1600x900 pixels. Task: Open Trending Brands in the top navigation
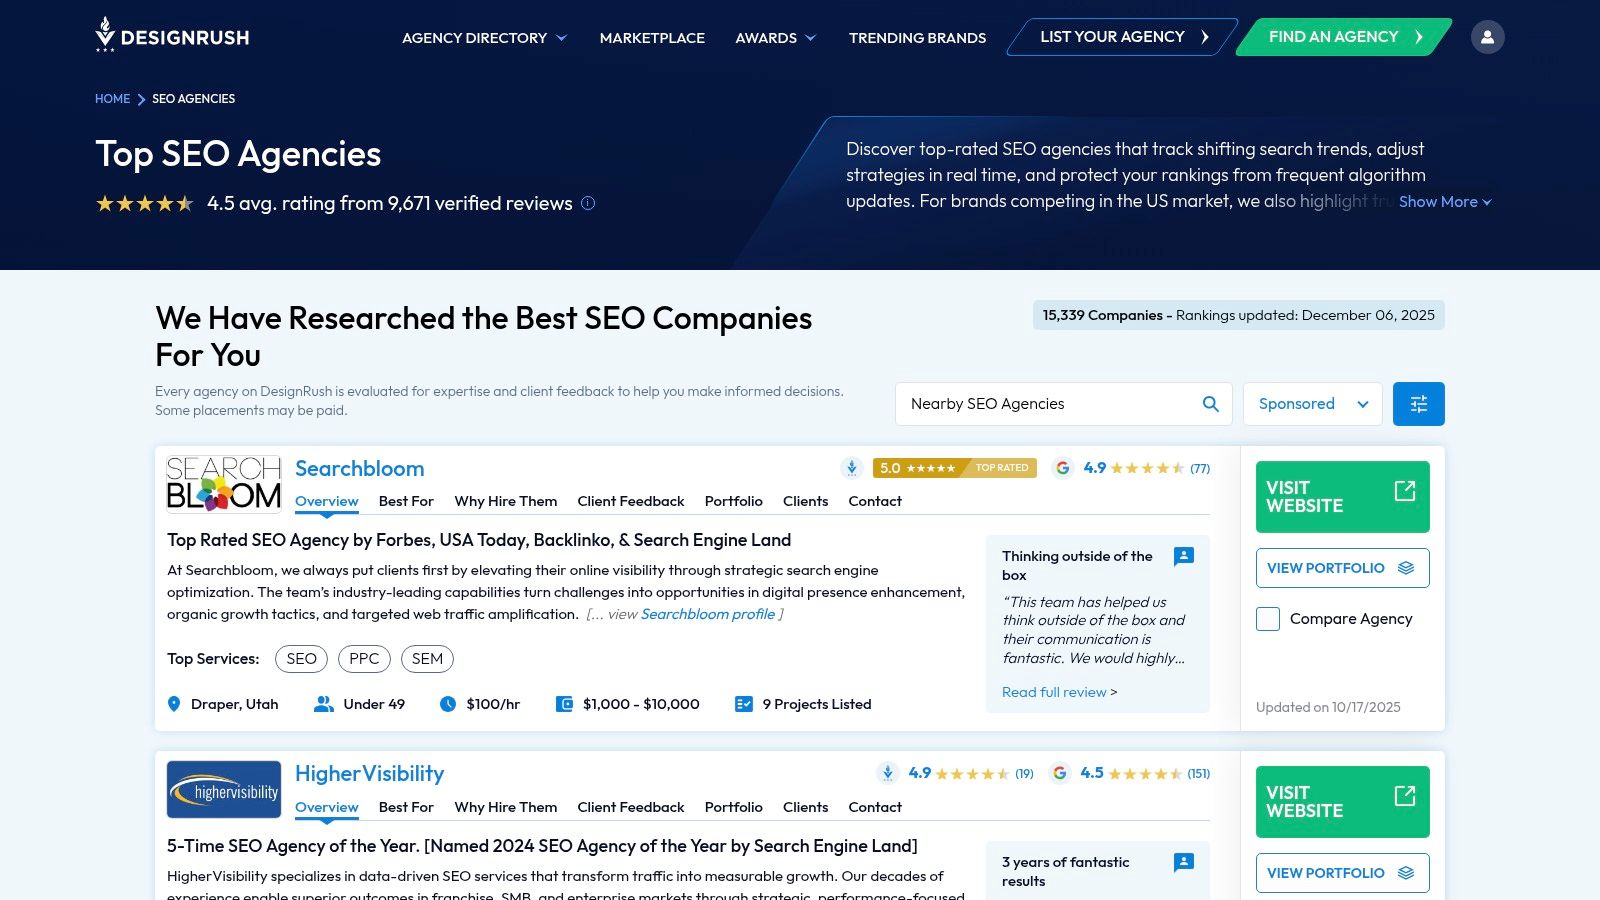(x=917, y=38)
